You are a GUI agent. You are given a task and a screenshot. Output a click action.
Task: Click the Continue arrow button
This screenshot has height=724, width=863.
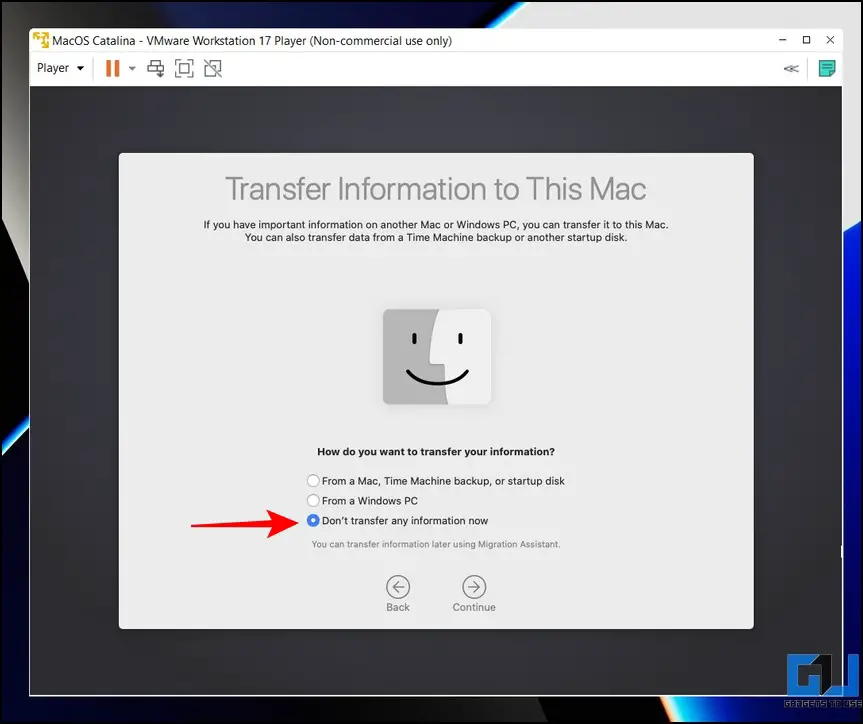[x=474, y=587]
